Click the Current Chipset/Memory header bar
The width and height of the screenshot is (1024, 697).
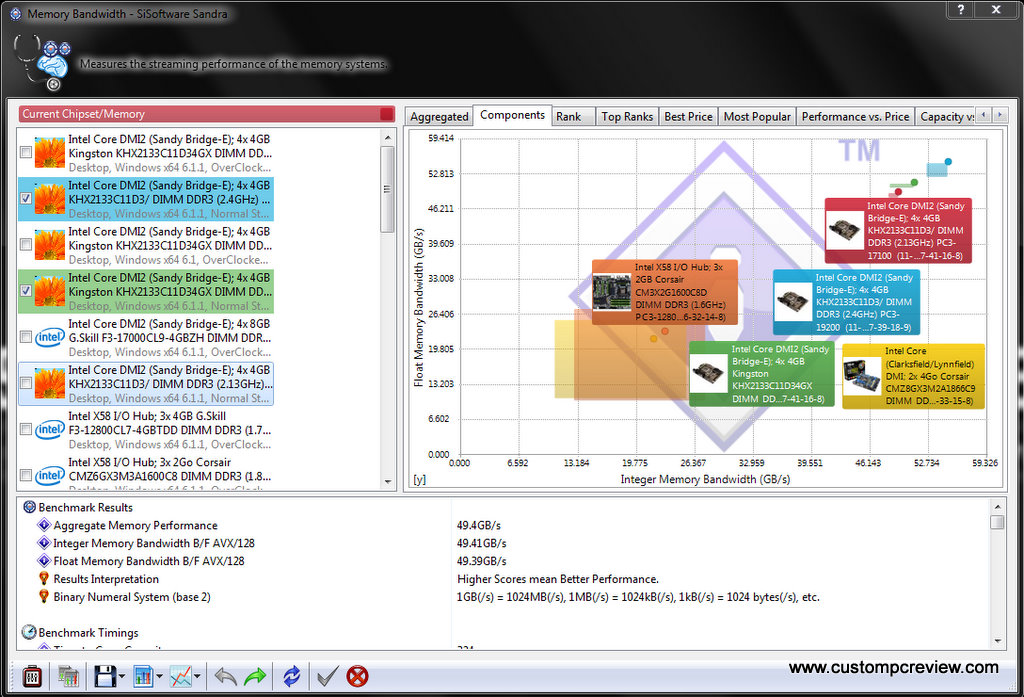[x=207, y=114]
